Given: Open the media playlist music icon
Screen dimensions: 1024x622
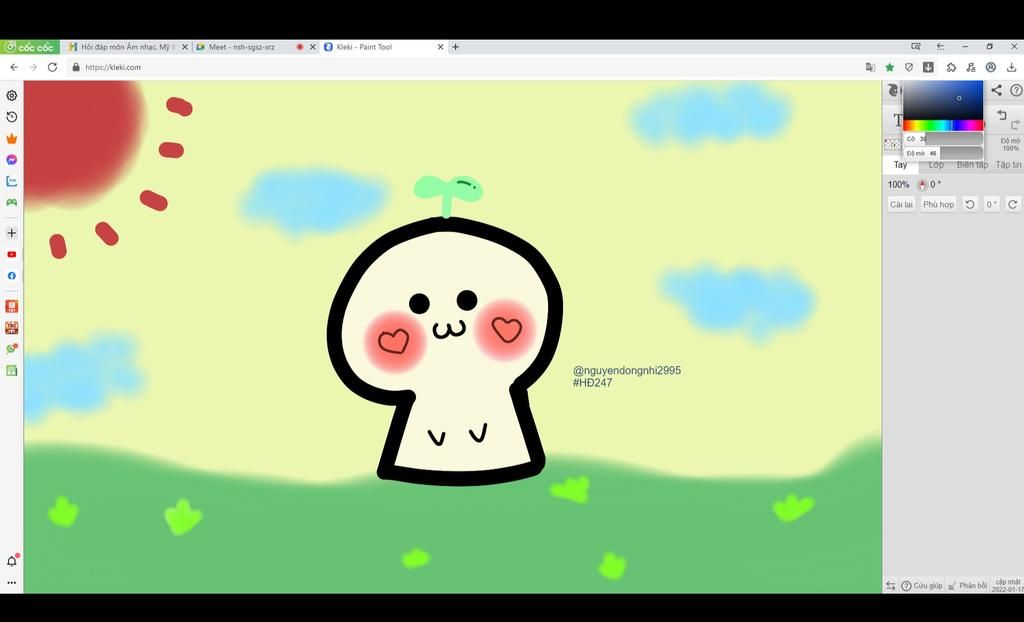Looking at the screenshot, I should [971, 67].
